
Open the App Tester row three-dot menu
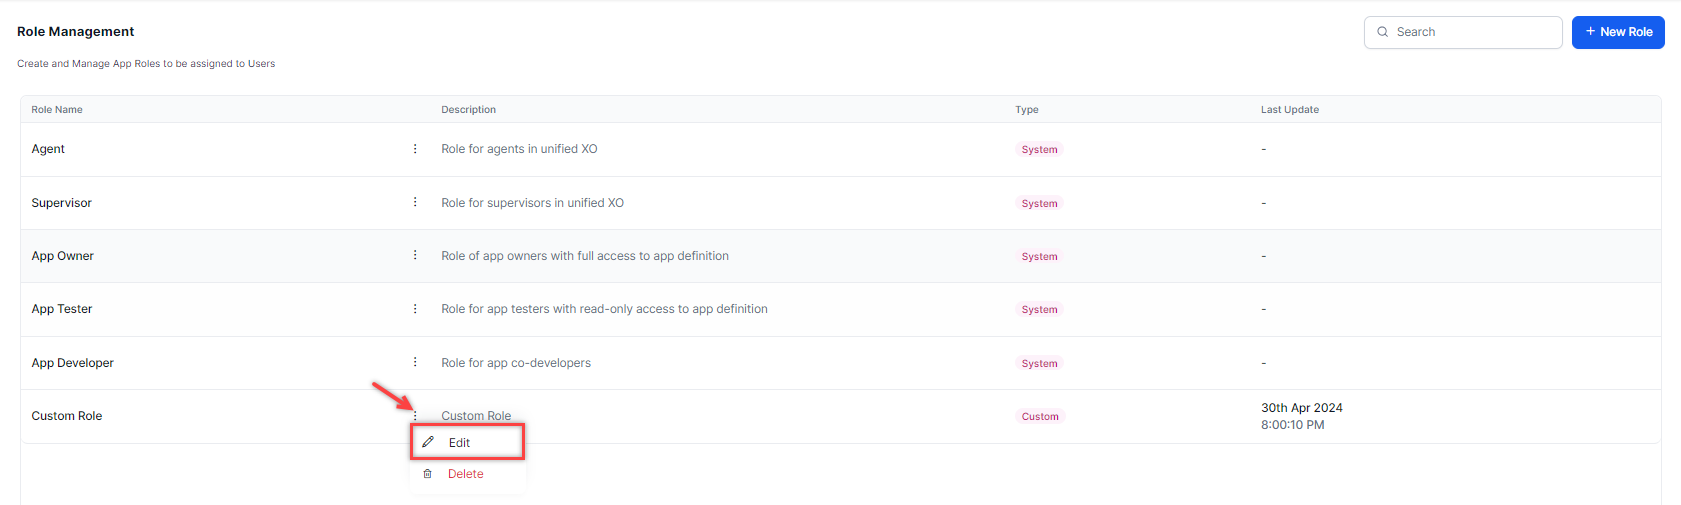click(415, 309)
